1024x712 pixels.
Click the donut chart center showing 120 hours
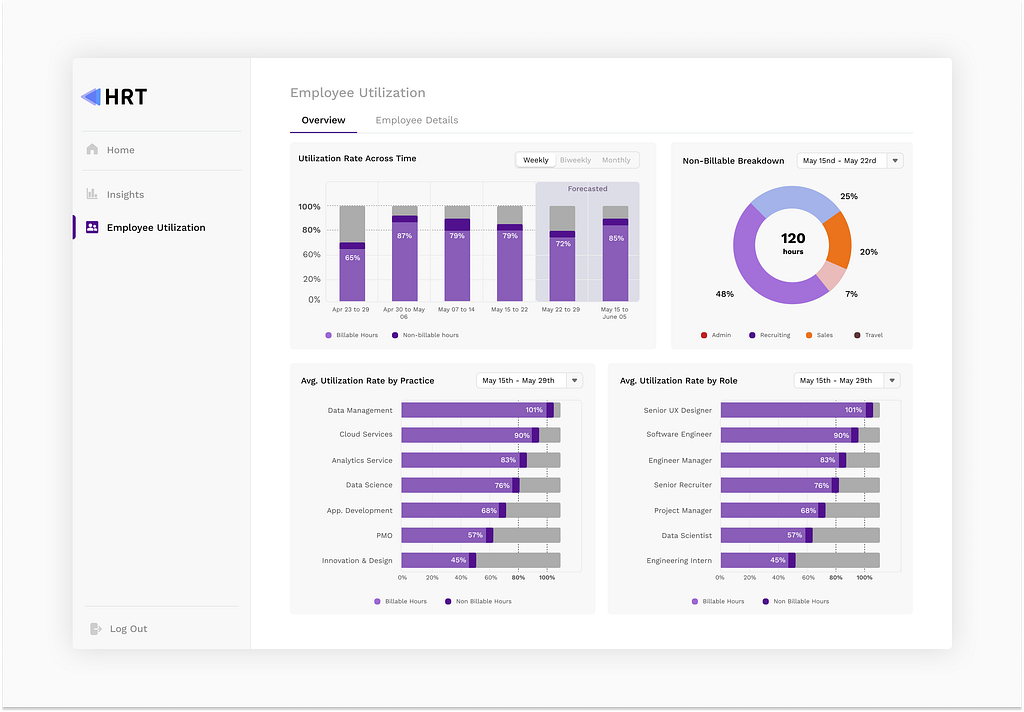[x=792, y=243]
